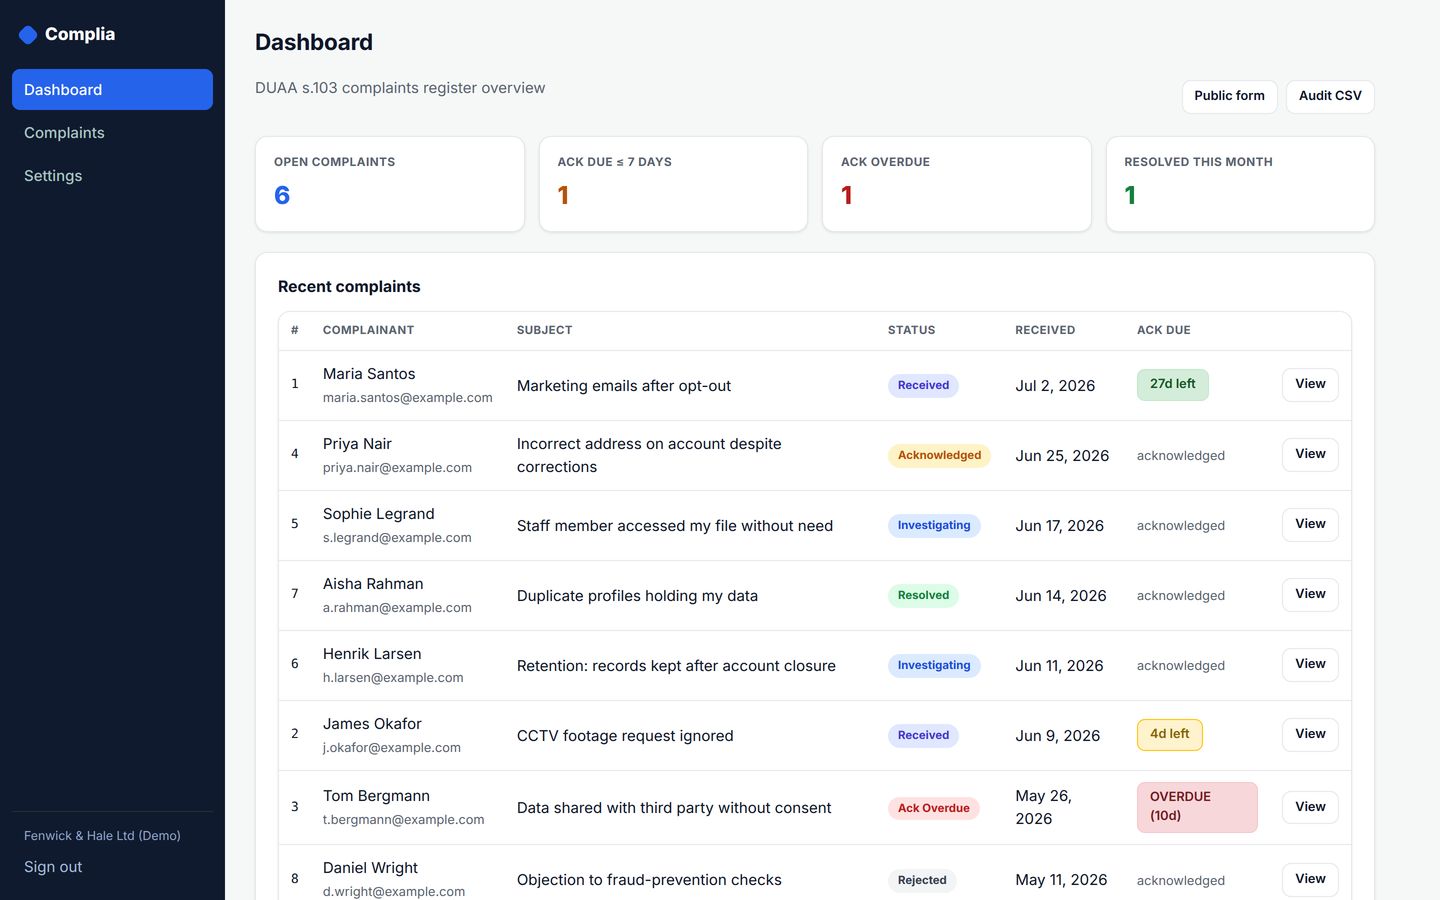Sign out of the account
This screenshot has height=900, width=1440.
pos(53,867)
